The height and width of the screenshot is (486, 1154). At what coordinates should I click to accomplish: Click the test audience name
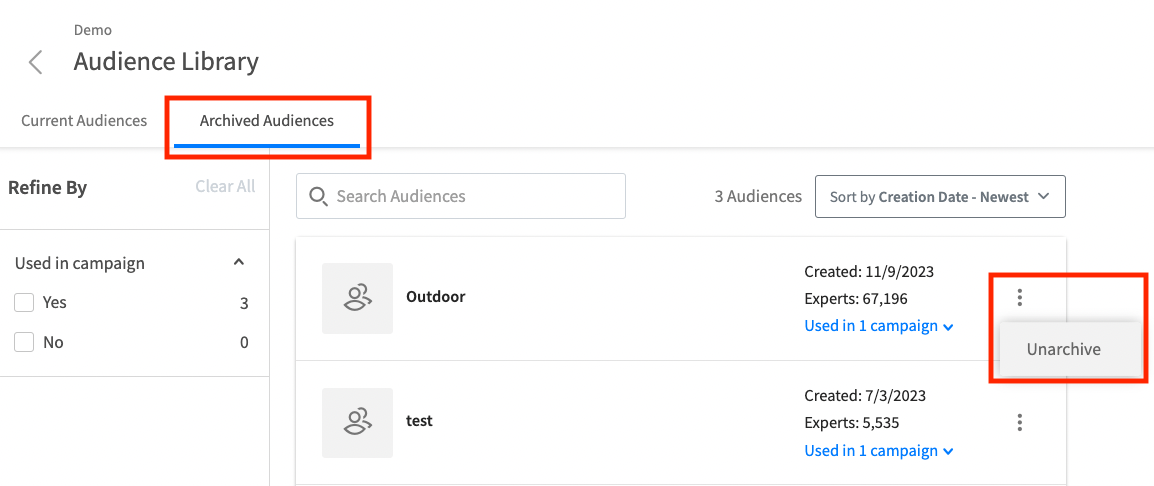(x=420, y=422)
